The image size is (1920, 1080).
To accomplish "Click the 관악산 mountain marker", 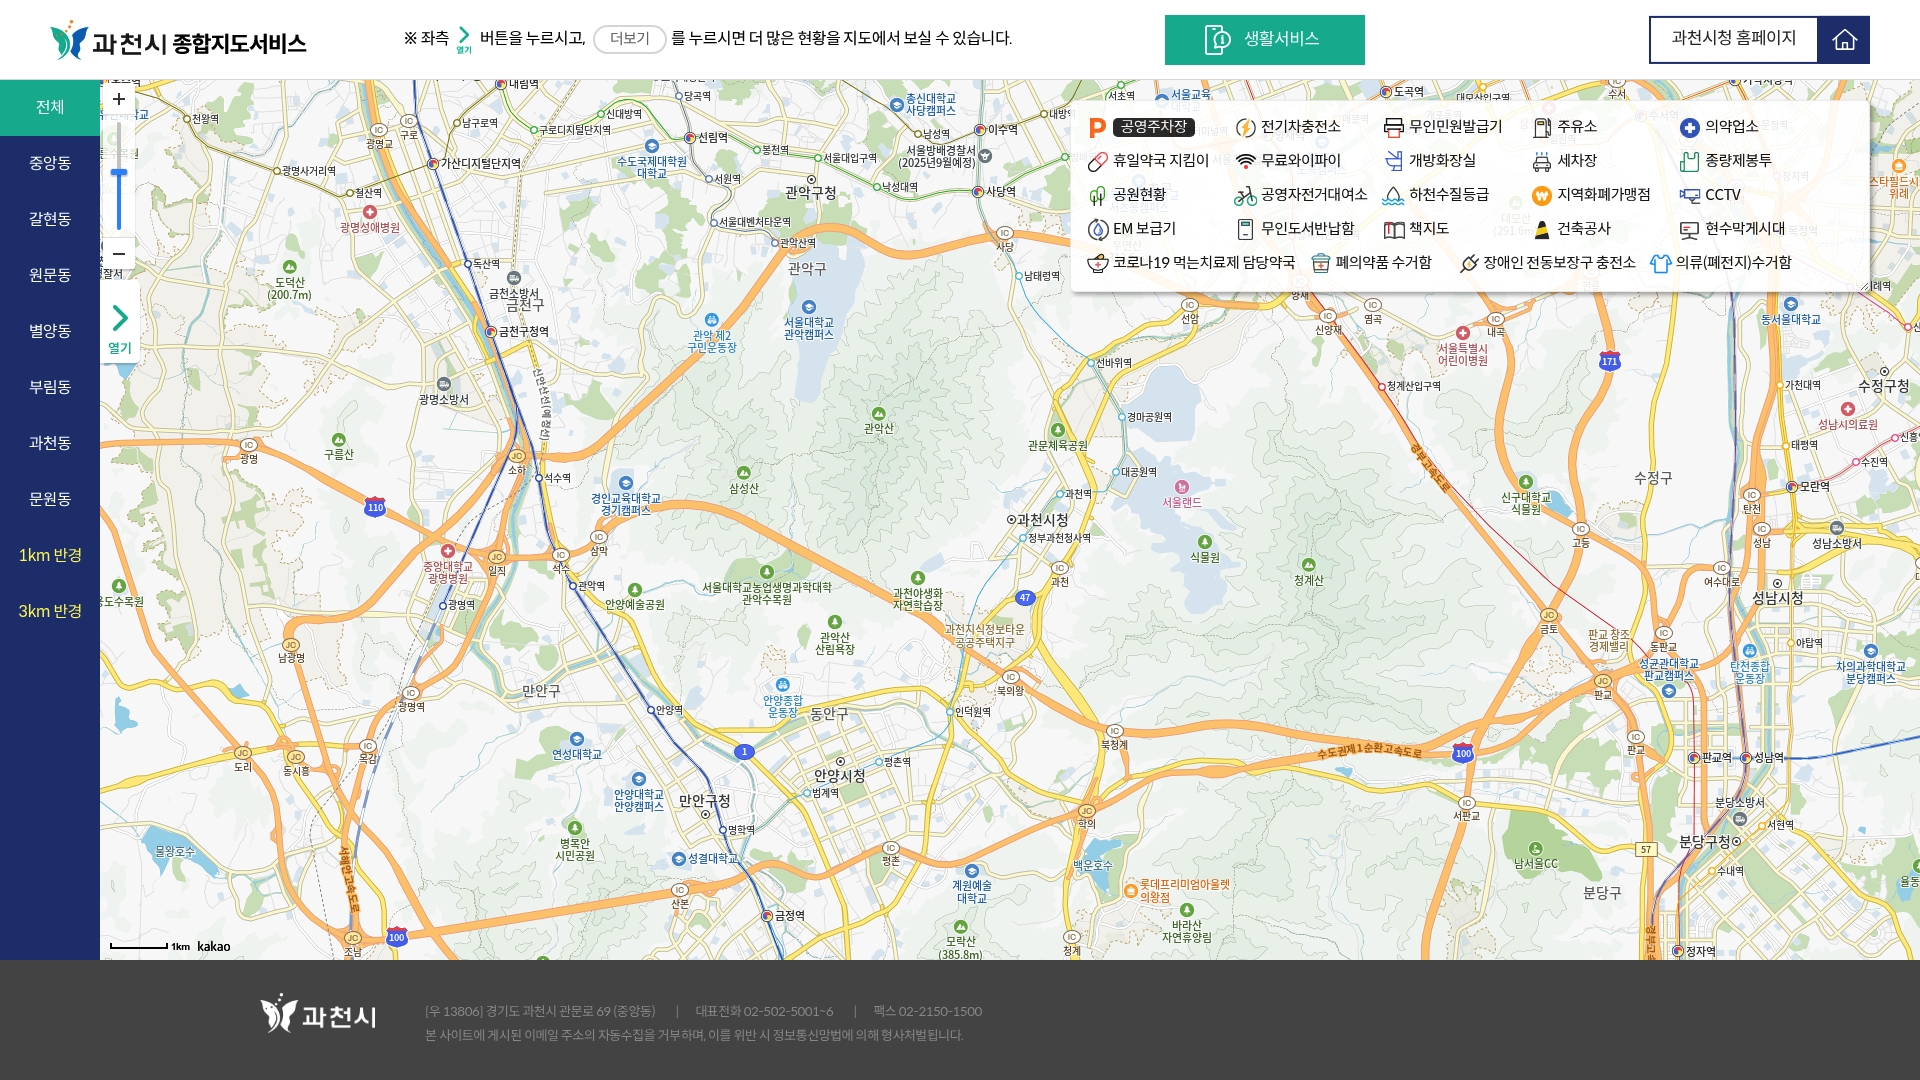I will click(x=879, y=421).
